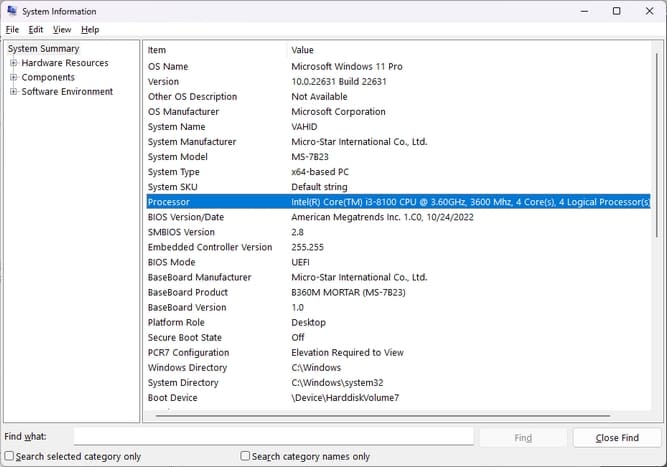Open the Help menu
This screenshot has width=667, height=467.
(90, 29)
